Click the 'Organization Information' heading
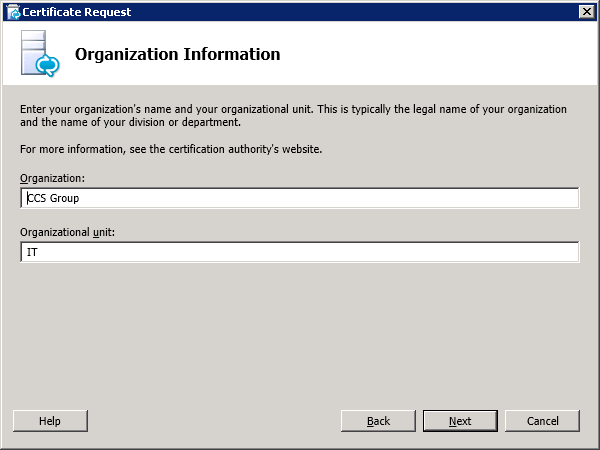Viewport: 600px width, 450px height. point(177,54)
